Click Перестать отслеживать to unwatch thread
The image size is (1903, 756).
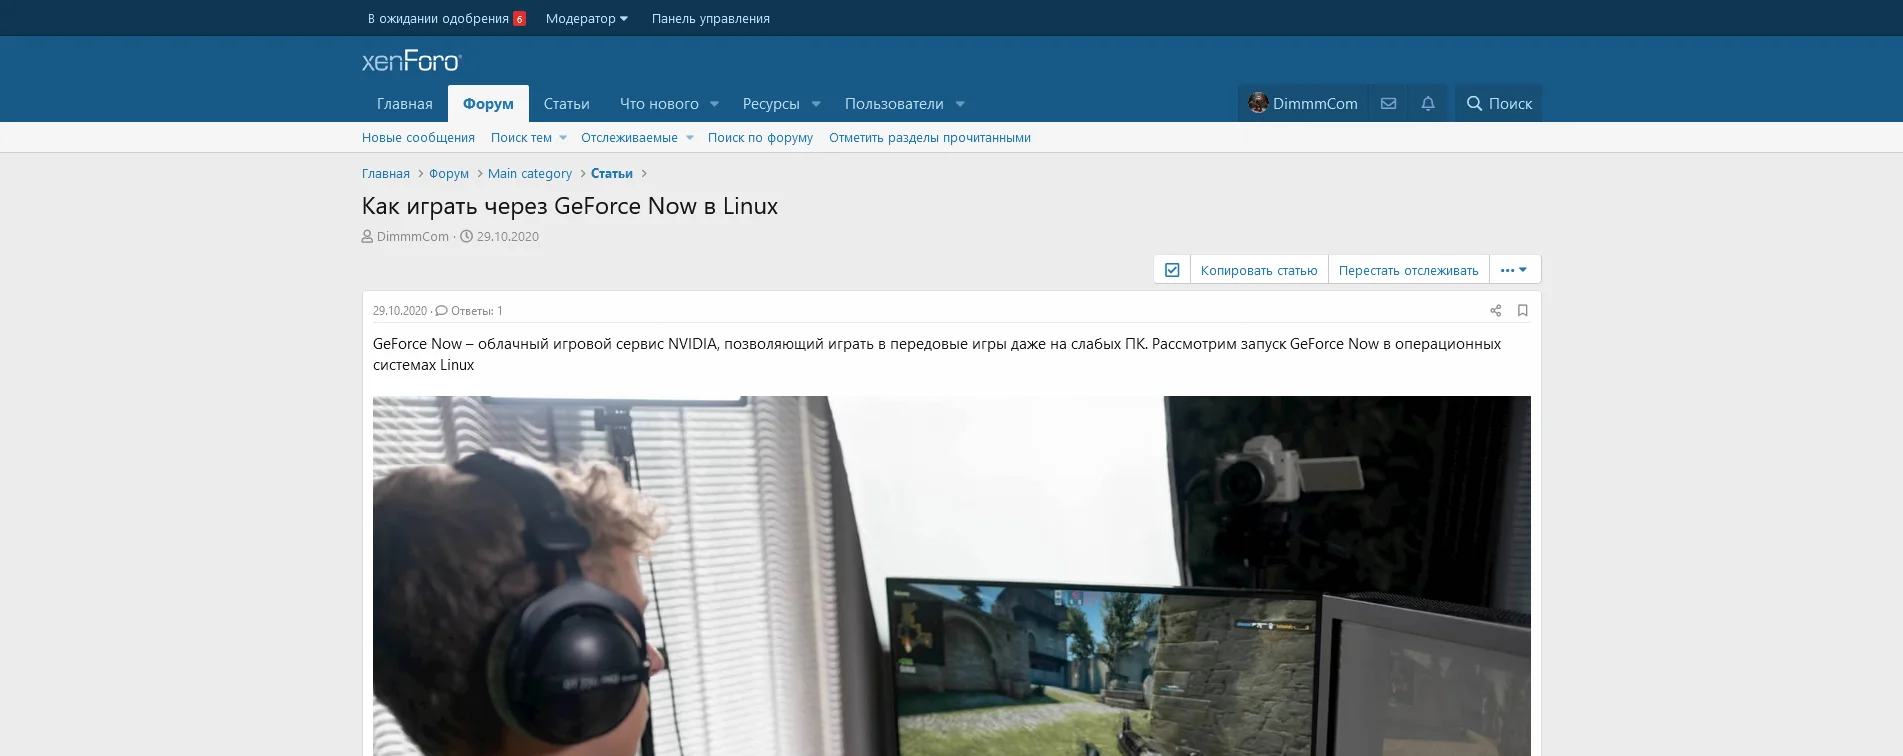pyautogui.click(x=1408, y=270)
